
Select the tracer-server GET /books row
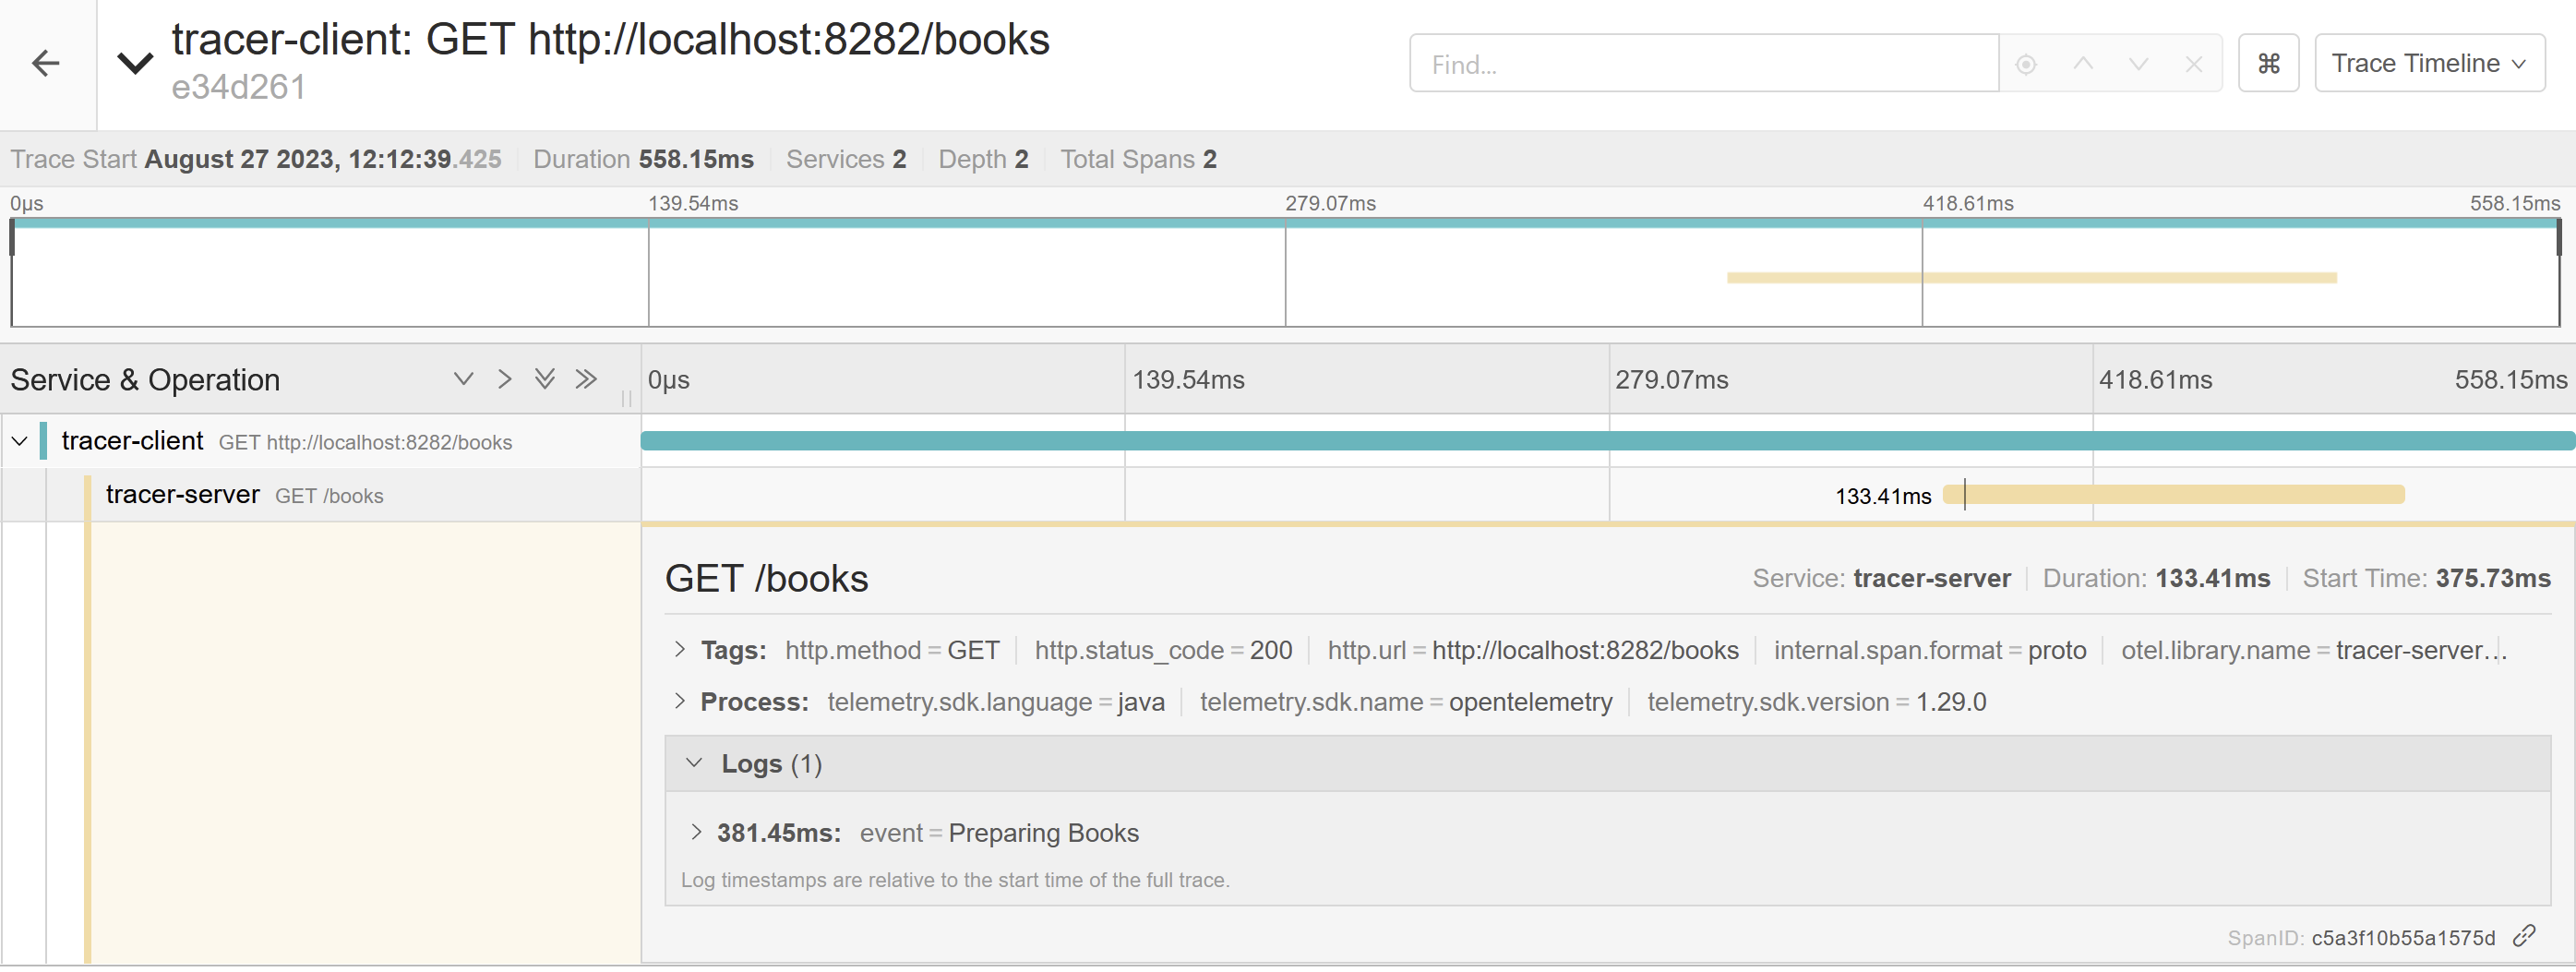(244, 495)
